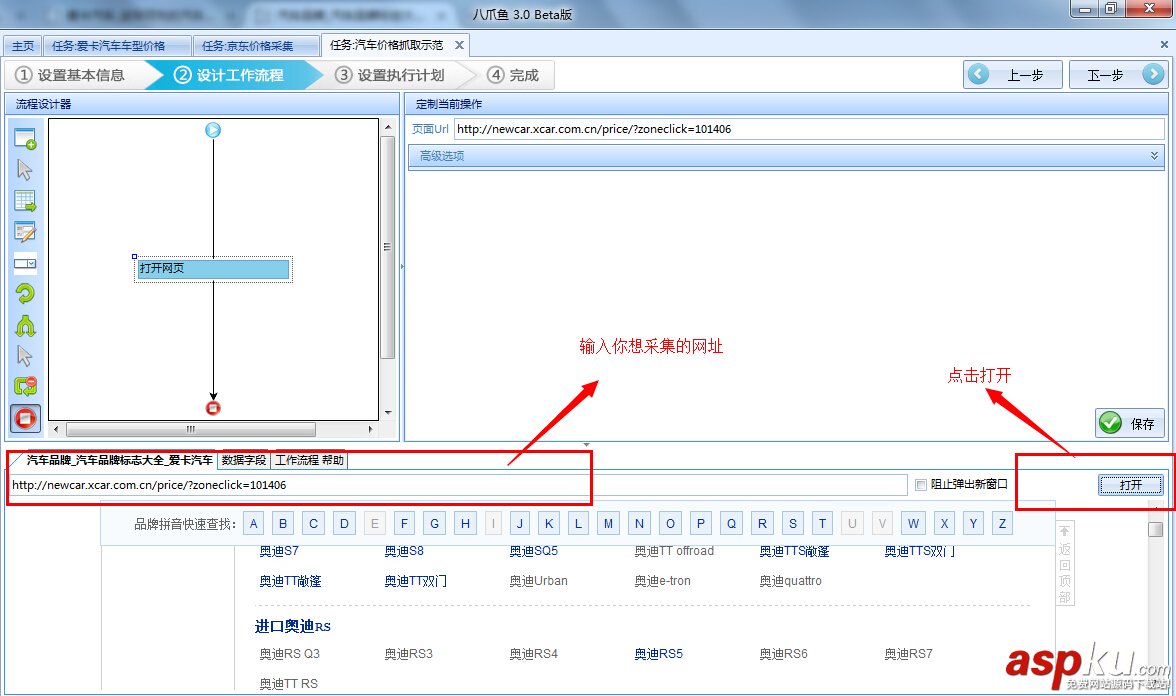Open the 数据字段 tab

click(244, 460)
